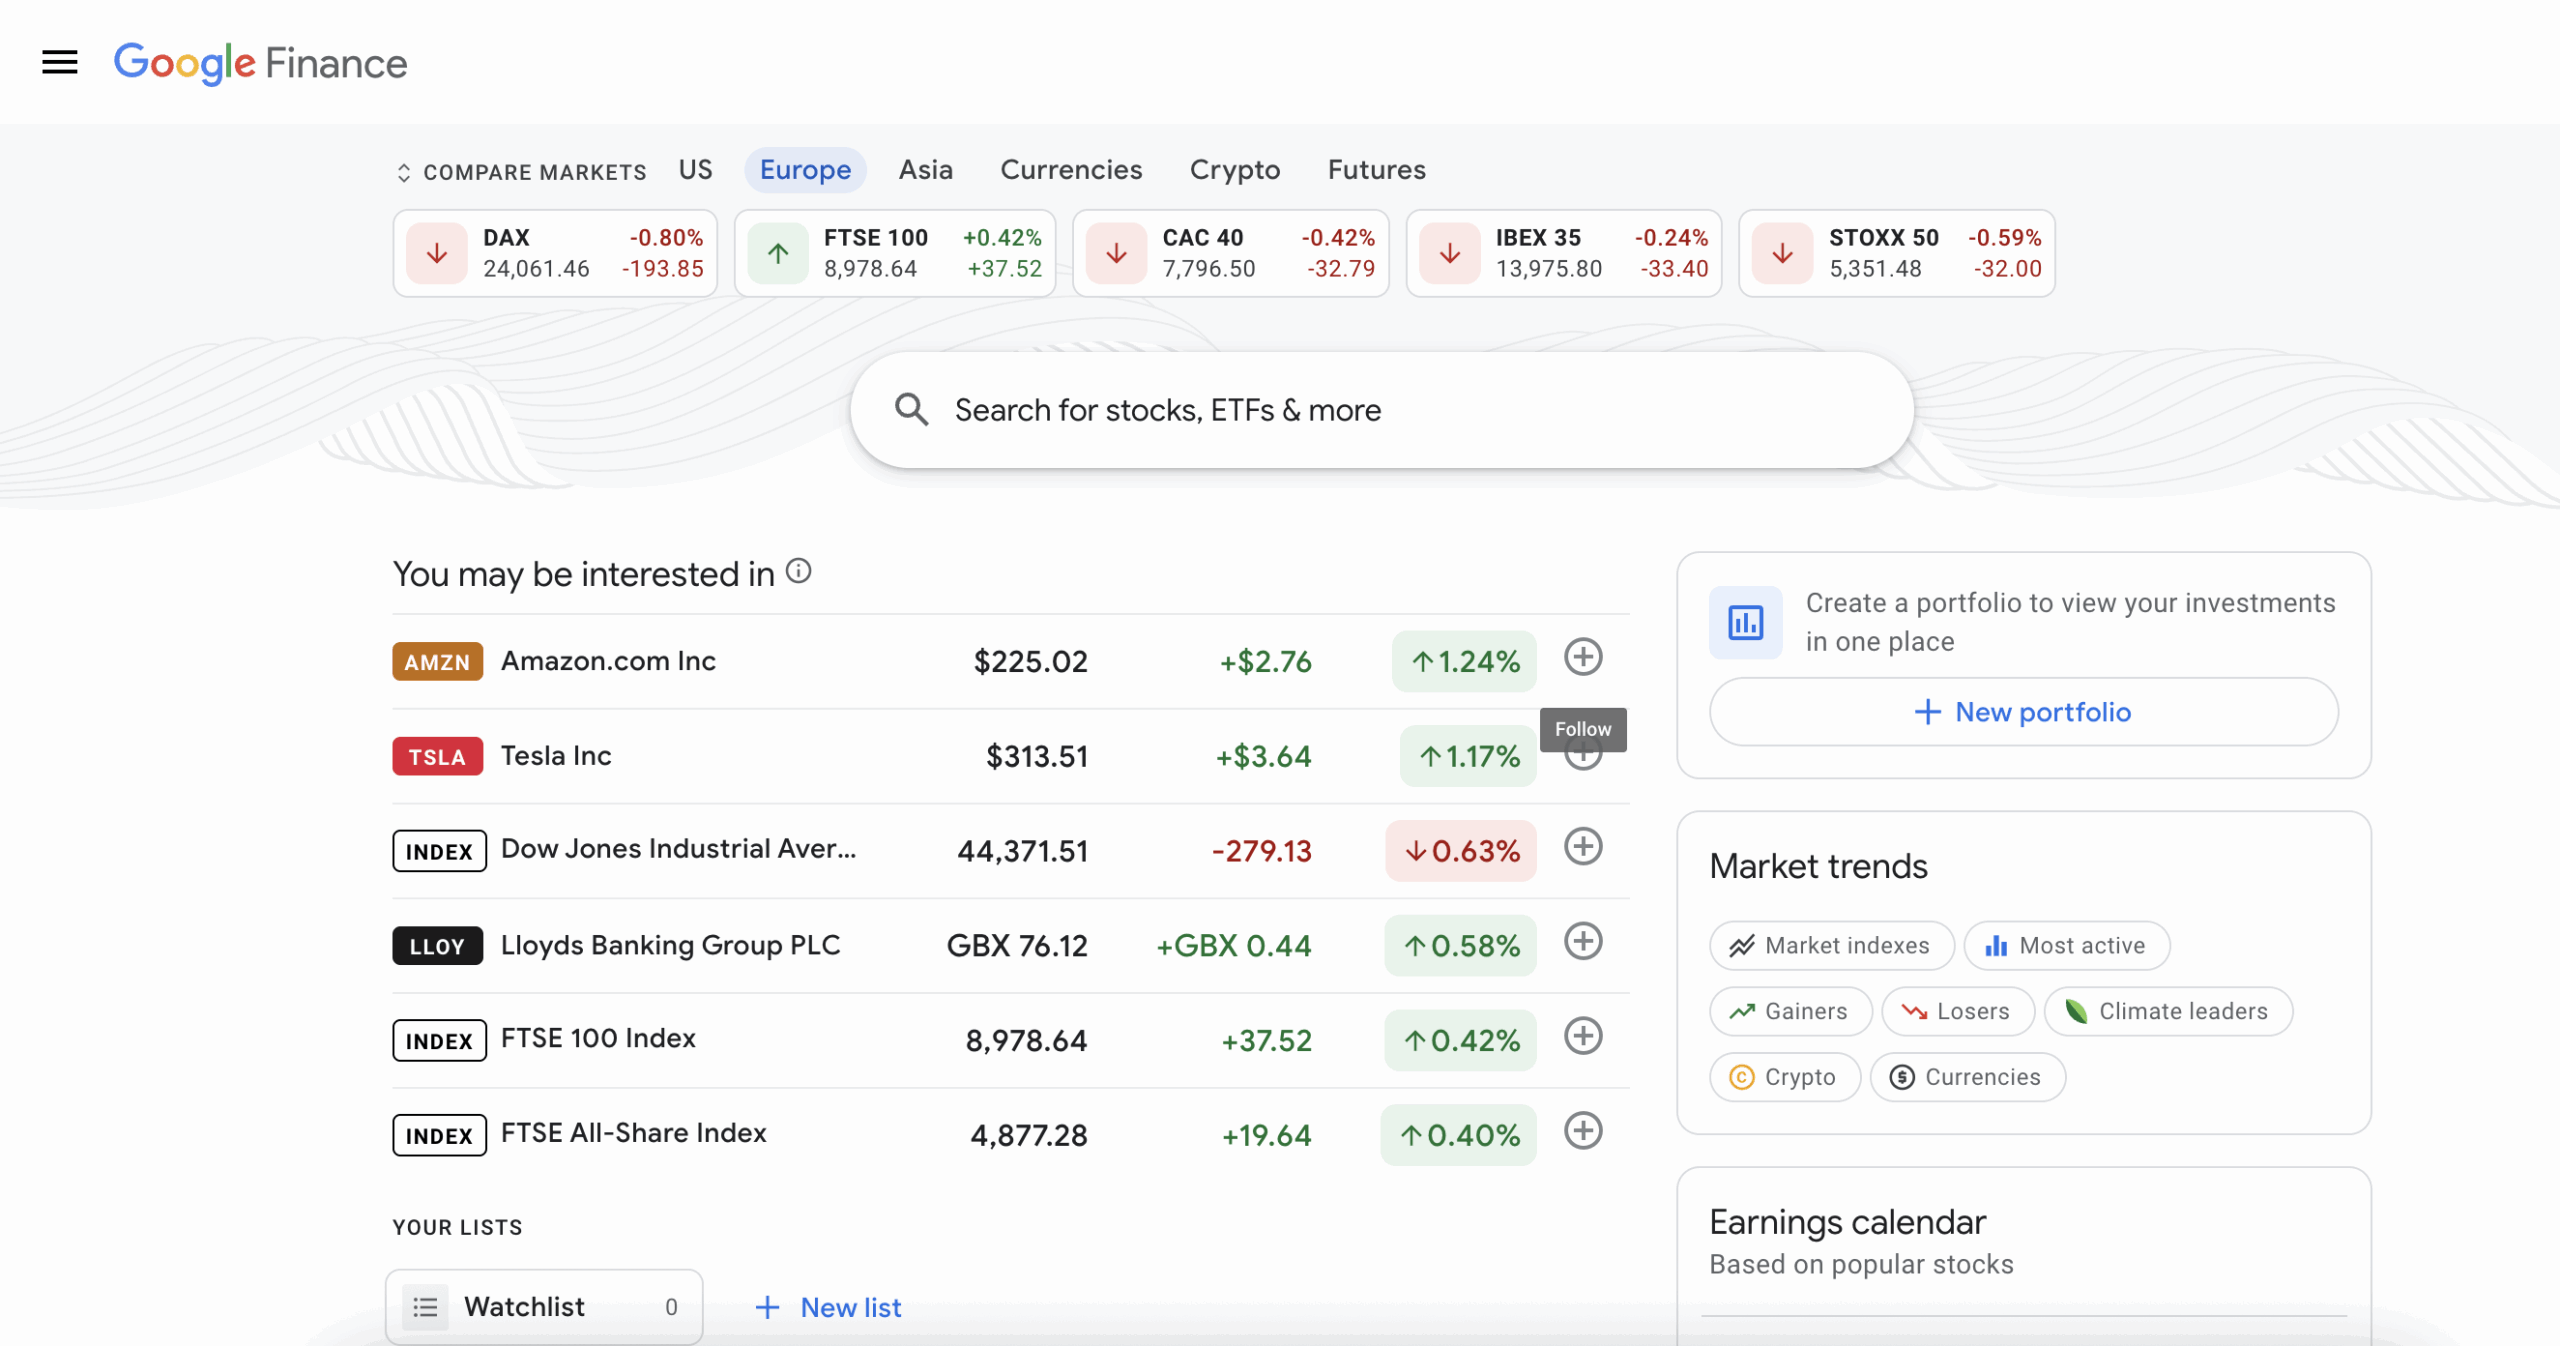The height and width of the screenshot is (1346, 2560).
Task: Open Currencies chip in Market trends
Action: click(1967, 1078)
